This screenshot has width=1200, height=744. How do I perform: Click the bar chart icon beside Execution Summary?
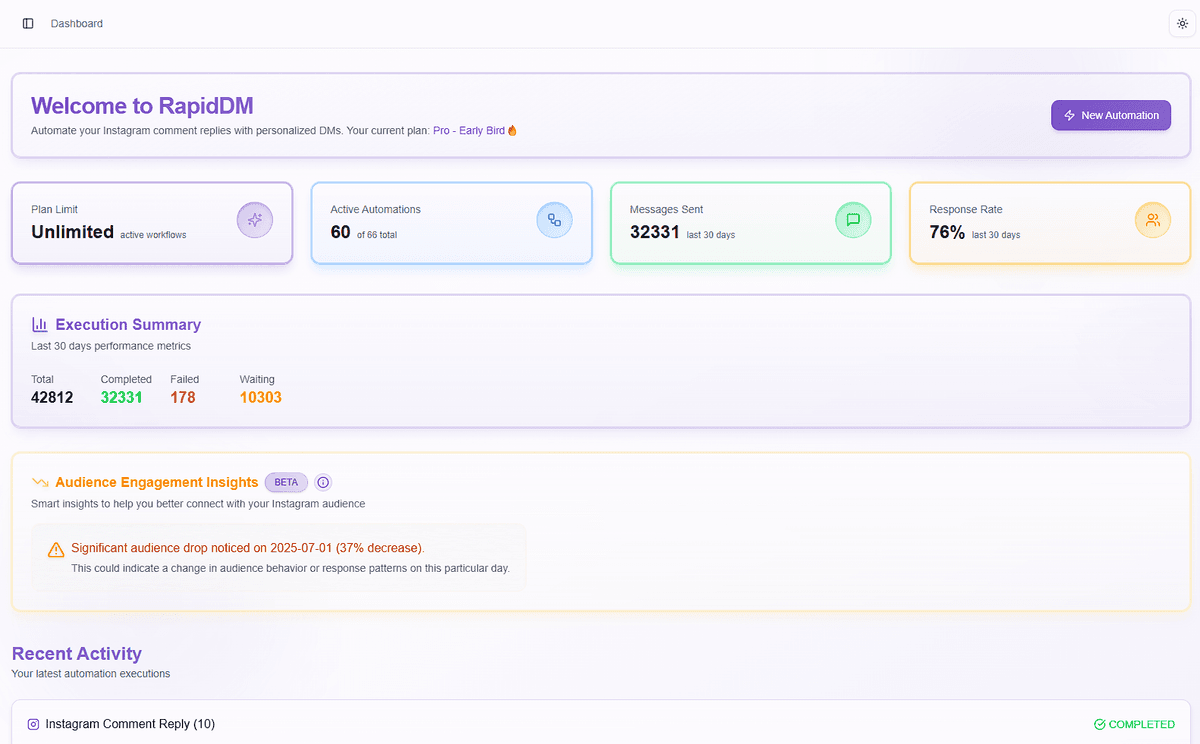40,324
